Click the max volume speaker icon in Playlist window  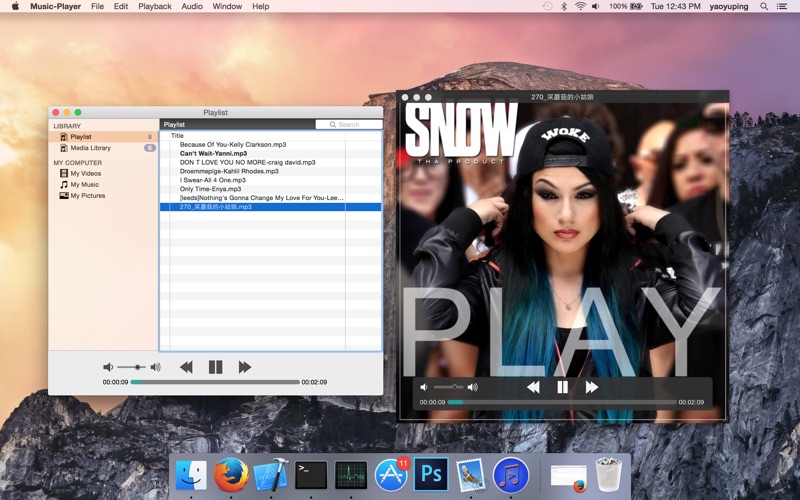pos(156,367)
